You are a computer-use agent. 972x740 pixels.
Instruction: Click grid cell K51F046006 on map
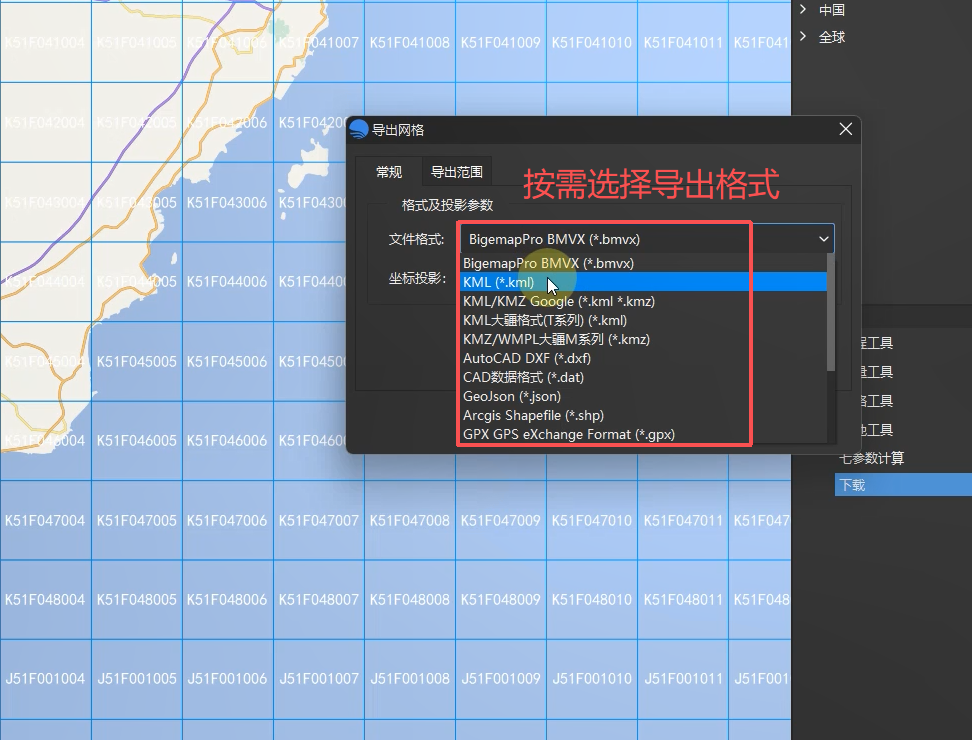point(228,441)
